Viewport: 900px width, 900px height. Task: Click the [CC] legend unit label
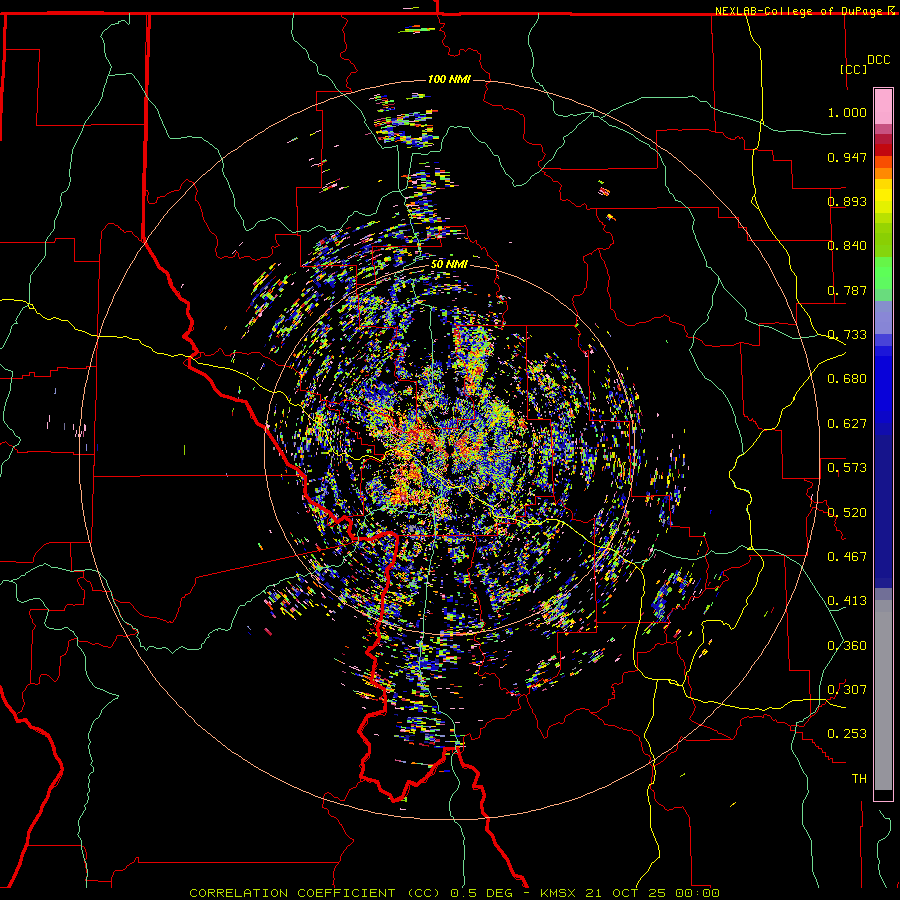coord(853,69)
